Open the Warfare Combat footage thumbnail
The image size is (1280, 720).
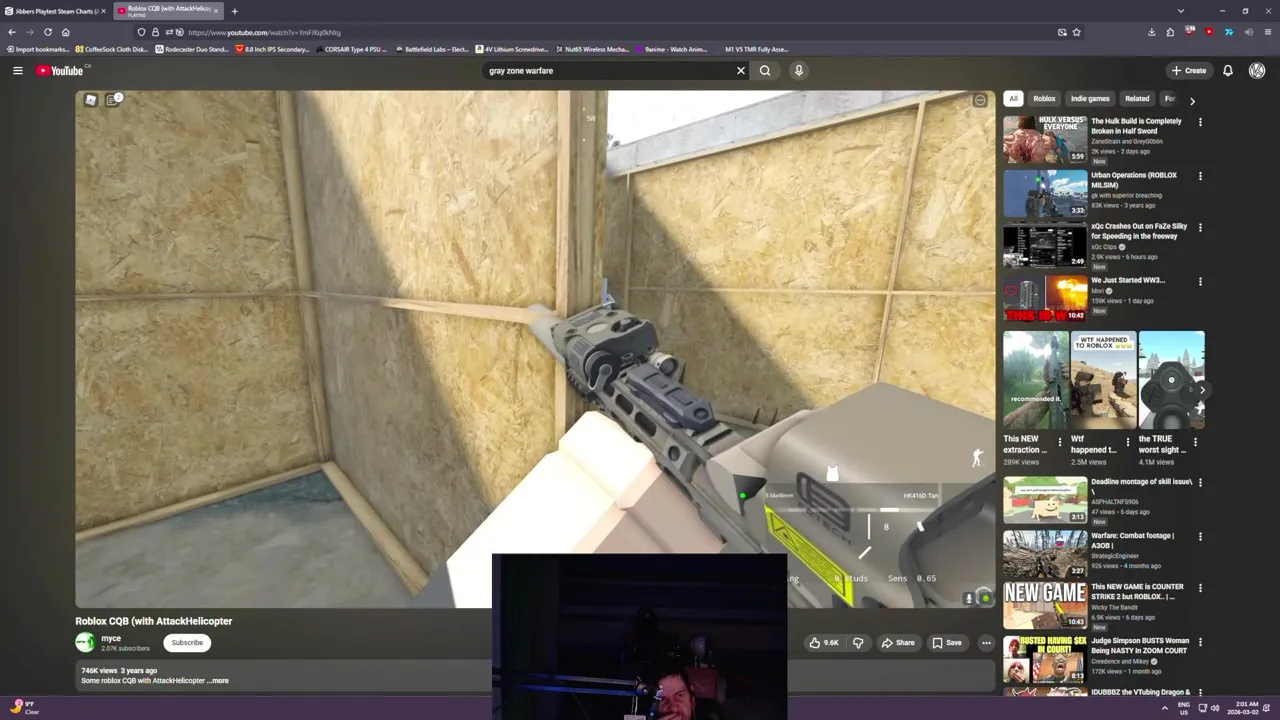pos(1045,553)
